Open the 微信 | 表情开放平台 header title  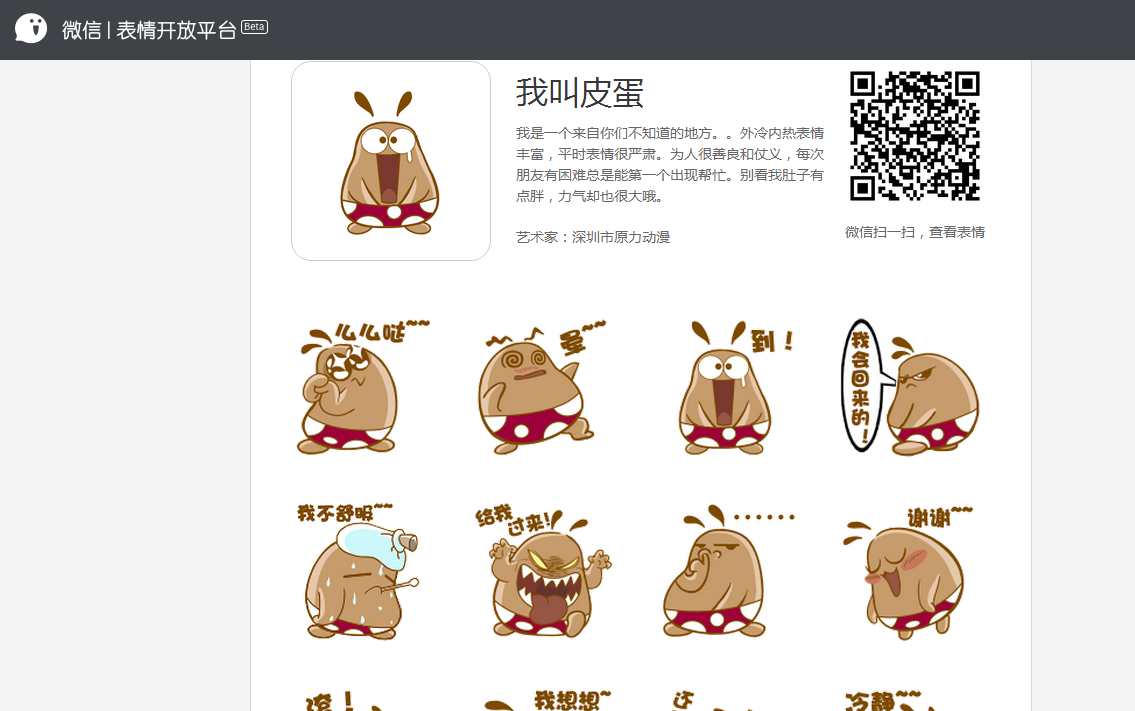click(x=149, y=30)
